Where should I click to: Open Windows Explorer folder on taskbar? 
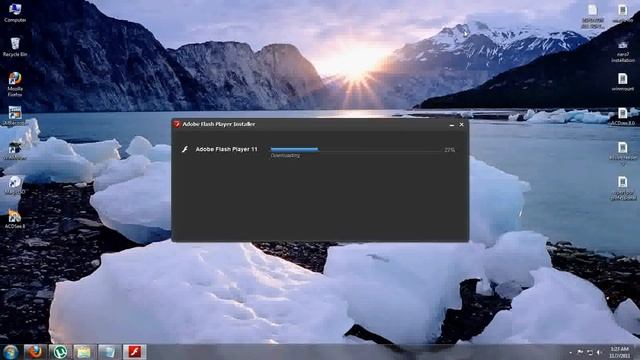coord(84,352)
